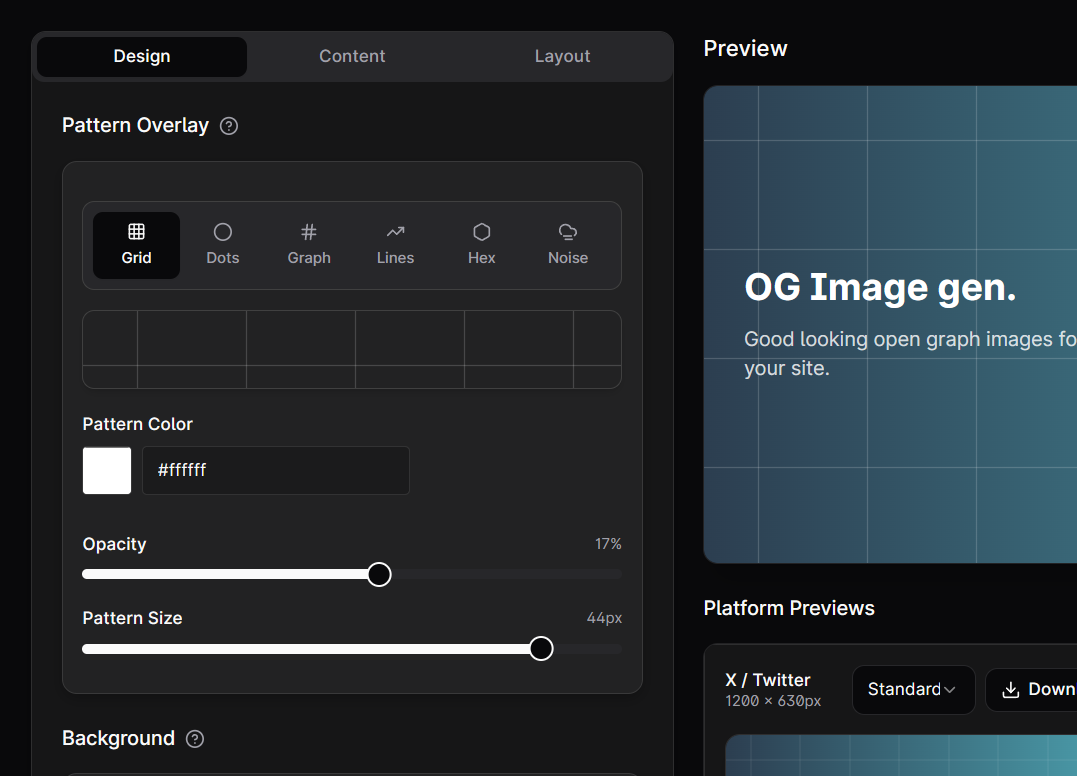The width and height of the screenshot is (1077, 776).
Task: Click the 17% opacity value
Action: coord(608,544)
